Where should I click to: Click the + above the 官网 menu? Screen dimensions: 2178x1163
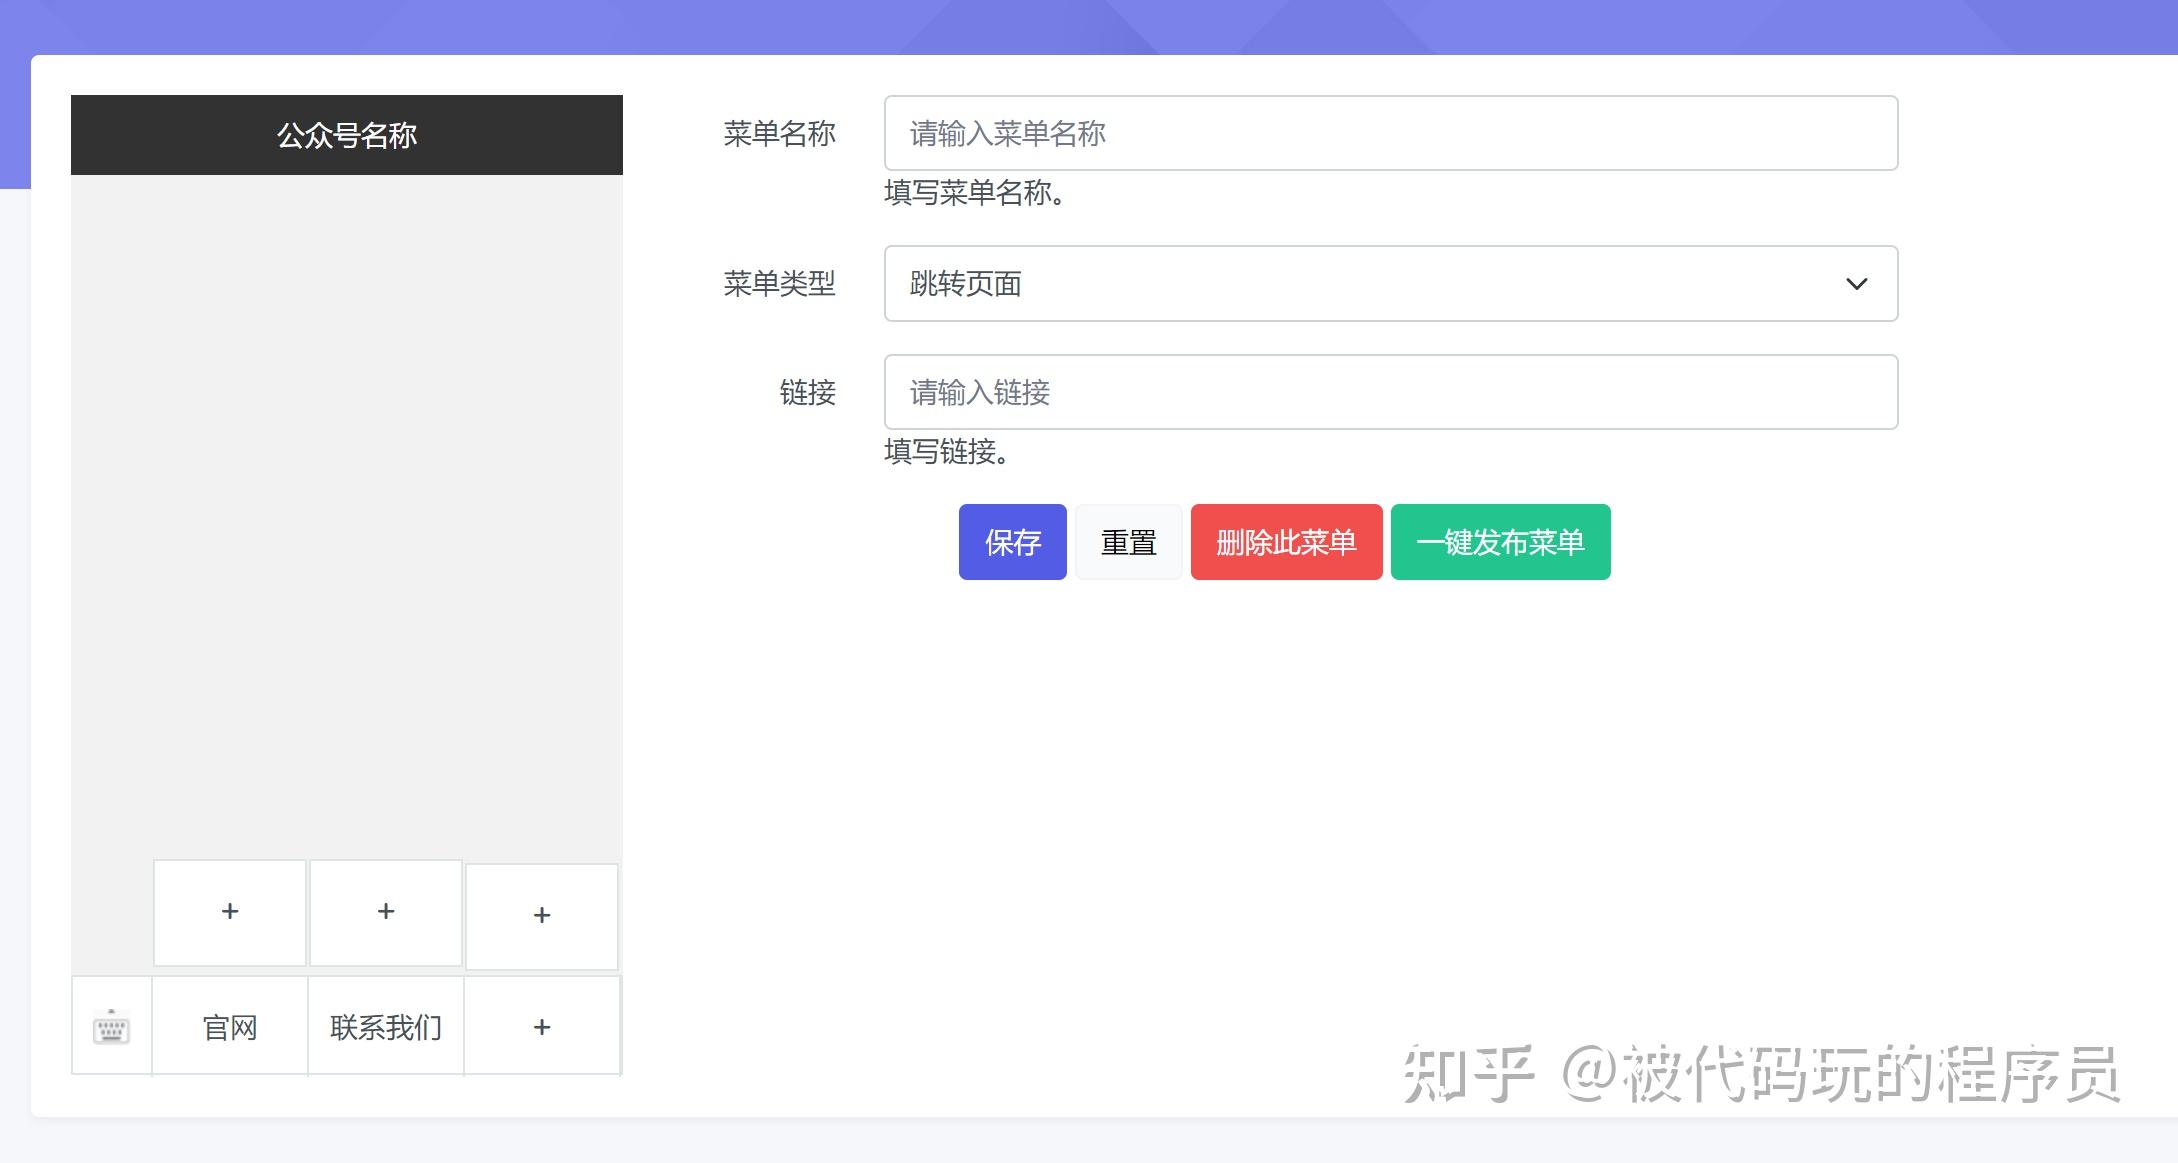pyautogui.click(x=229, y=911)
